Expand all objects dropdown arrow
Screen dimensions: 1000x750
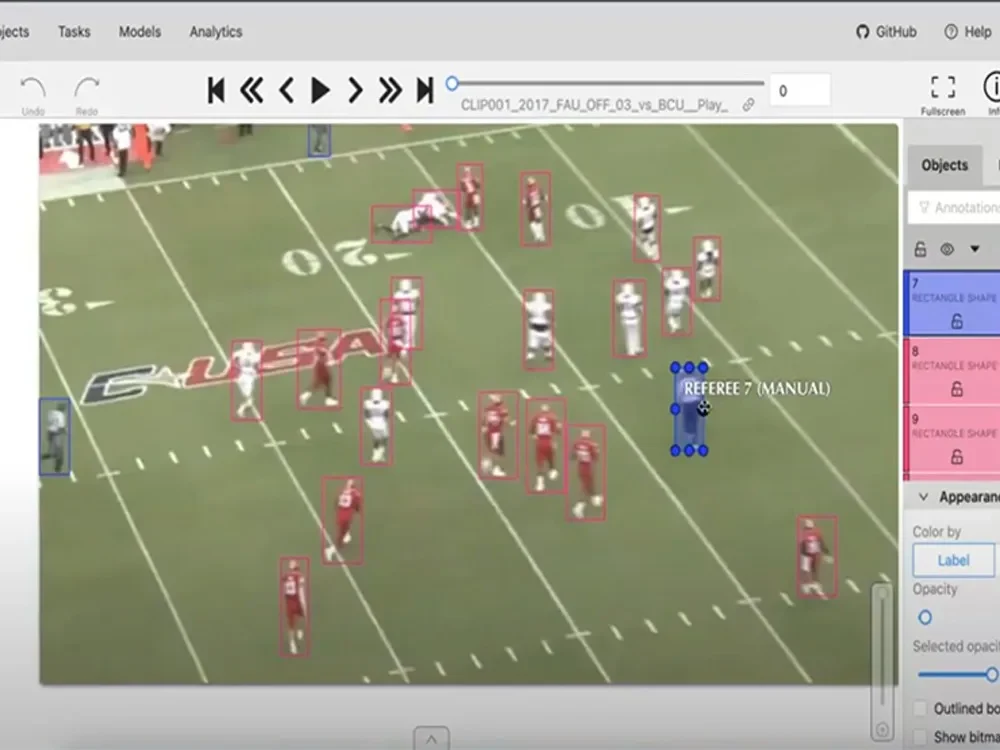pos(974,249)
